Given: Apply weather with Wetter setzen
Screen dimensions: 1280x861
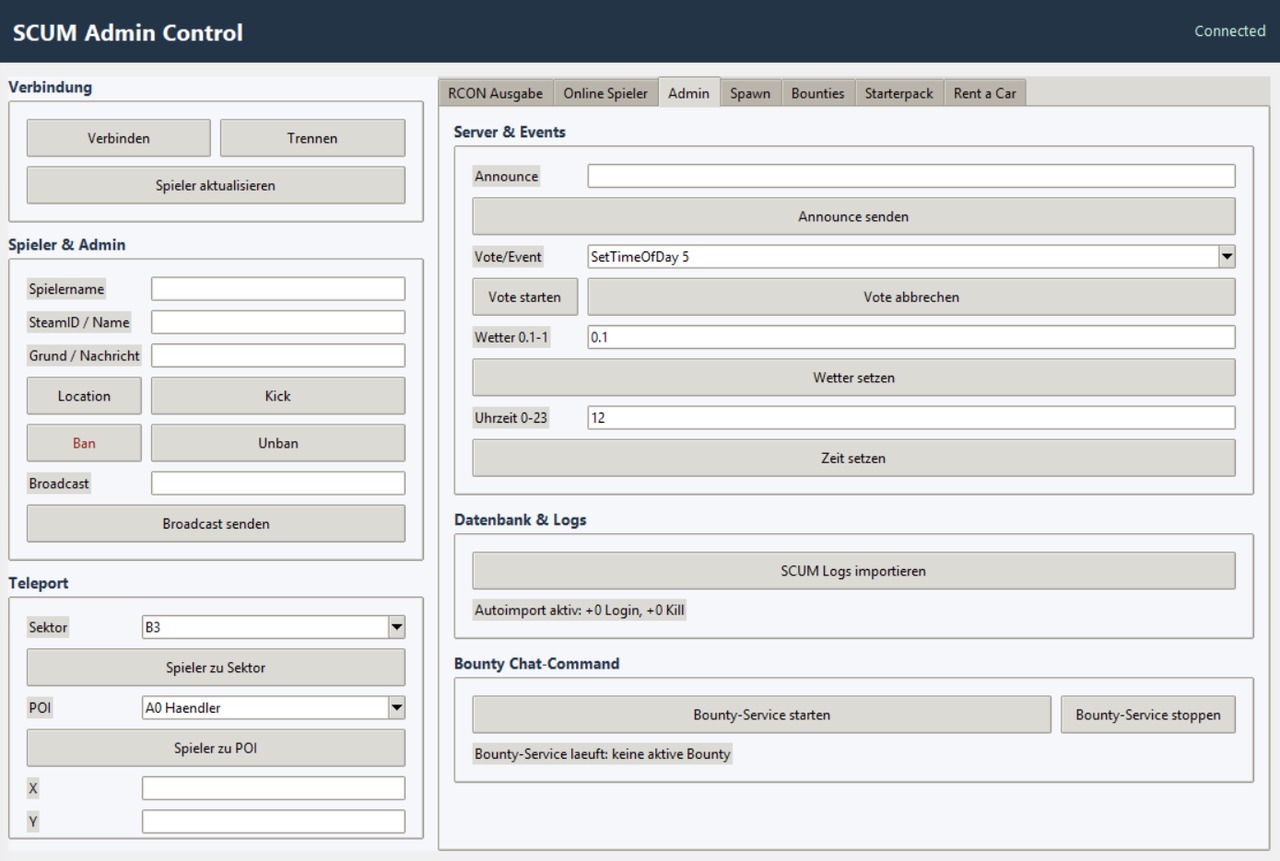Looking at the screenshot, I should [x=854, y=377].
